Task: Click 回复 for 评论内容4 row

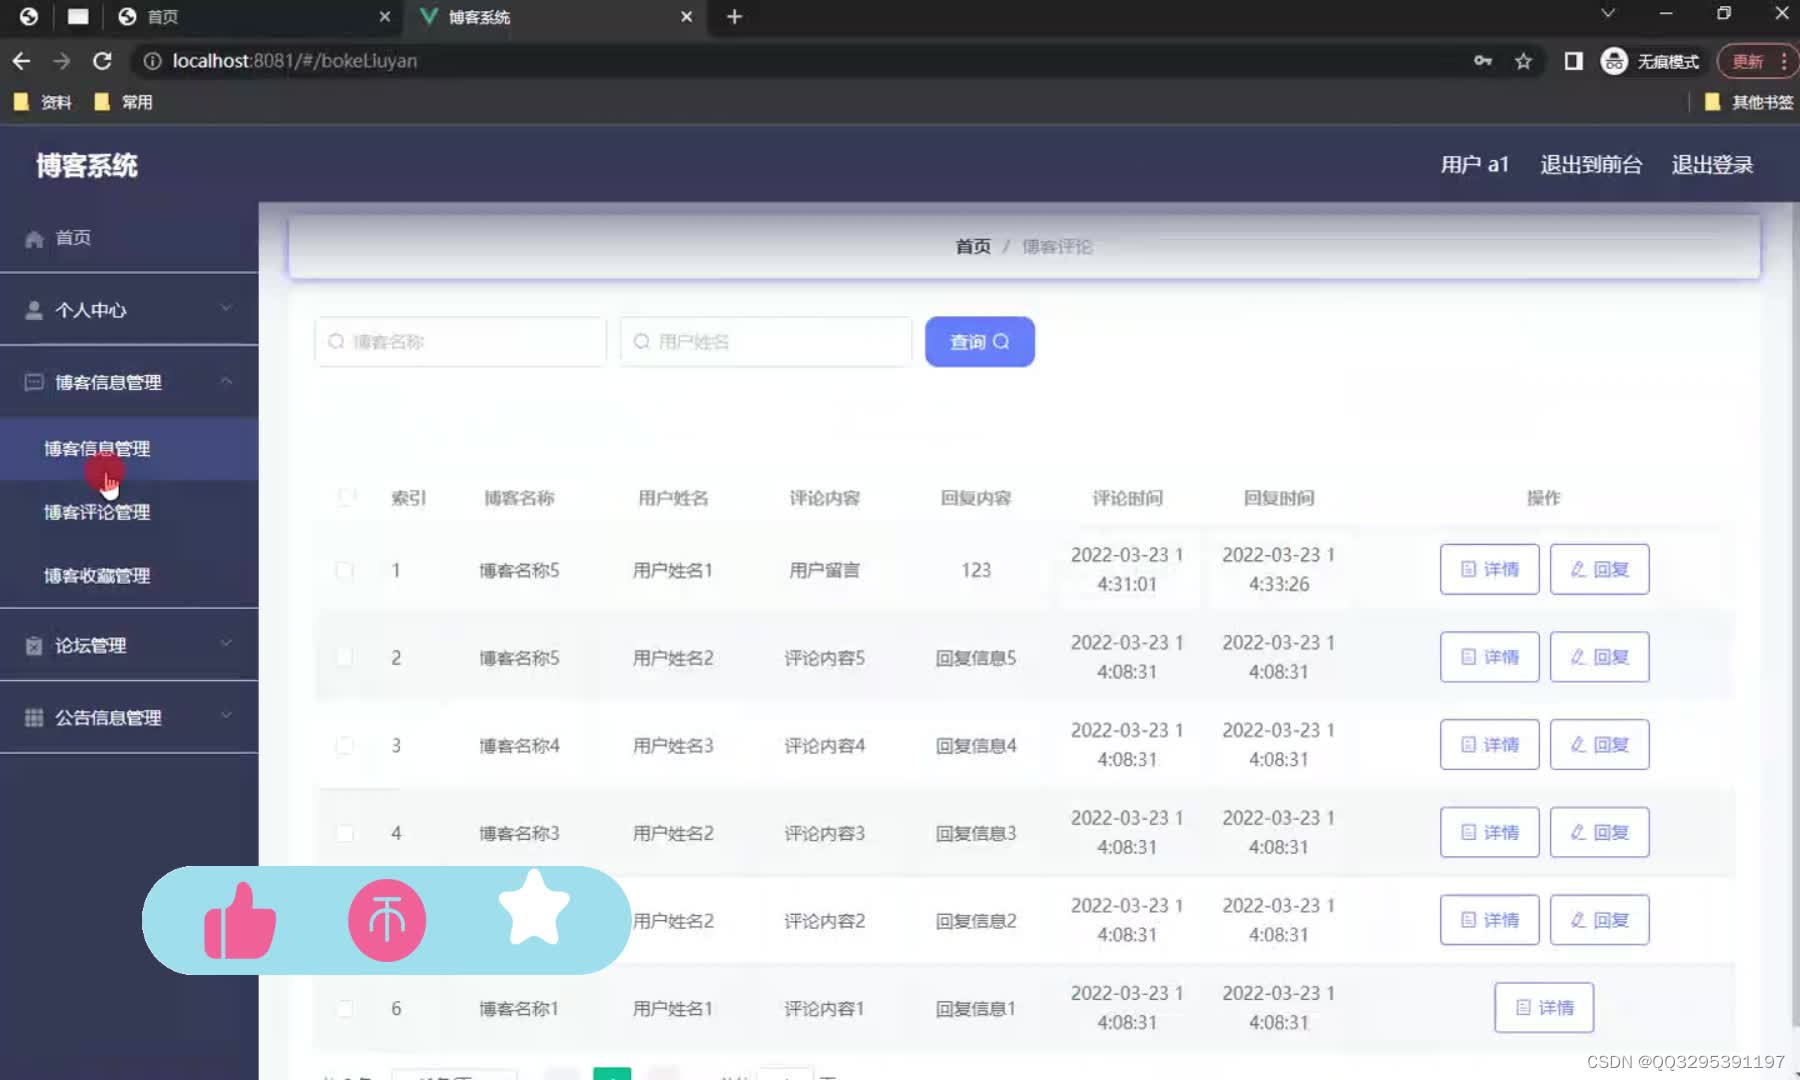Action: click(x=1599, y=745)
